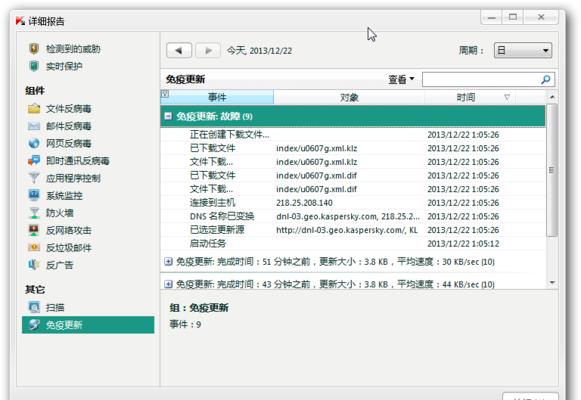The image size is (581, 400).
Task: Open the 检测到的威胁 shield icon
Action: [x=34, y=49]
